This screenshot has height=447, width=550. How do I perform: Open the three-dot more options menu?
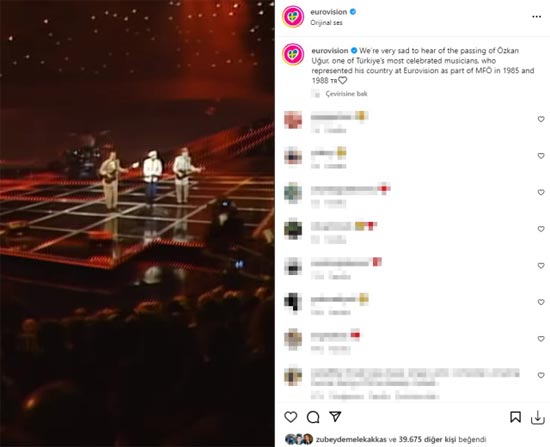536,17
